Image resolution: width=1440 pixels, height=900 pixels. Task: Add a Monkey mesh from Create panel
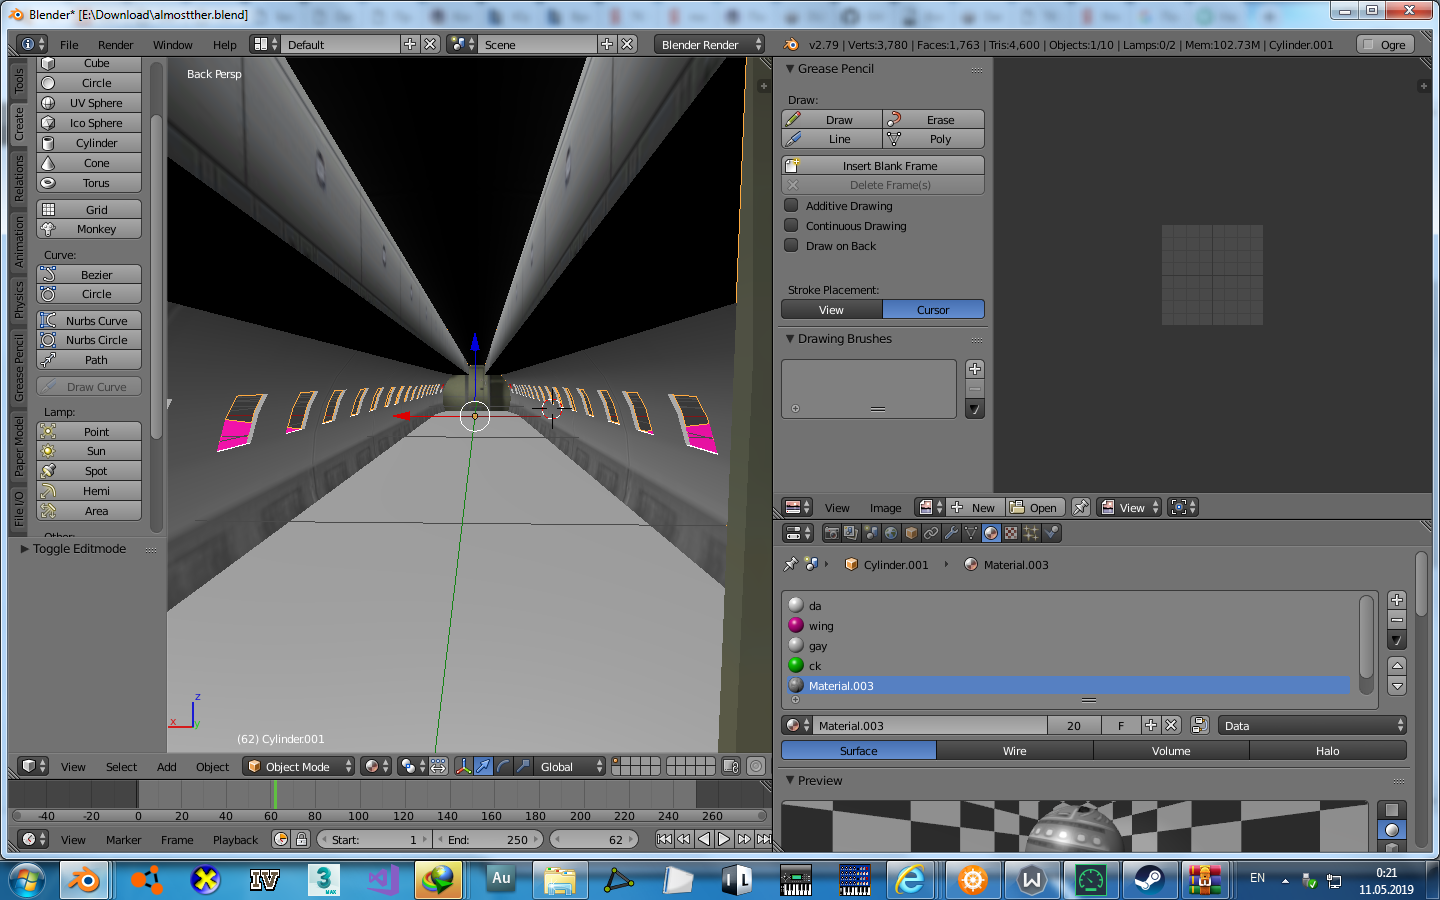[x=89, y=229]
